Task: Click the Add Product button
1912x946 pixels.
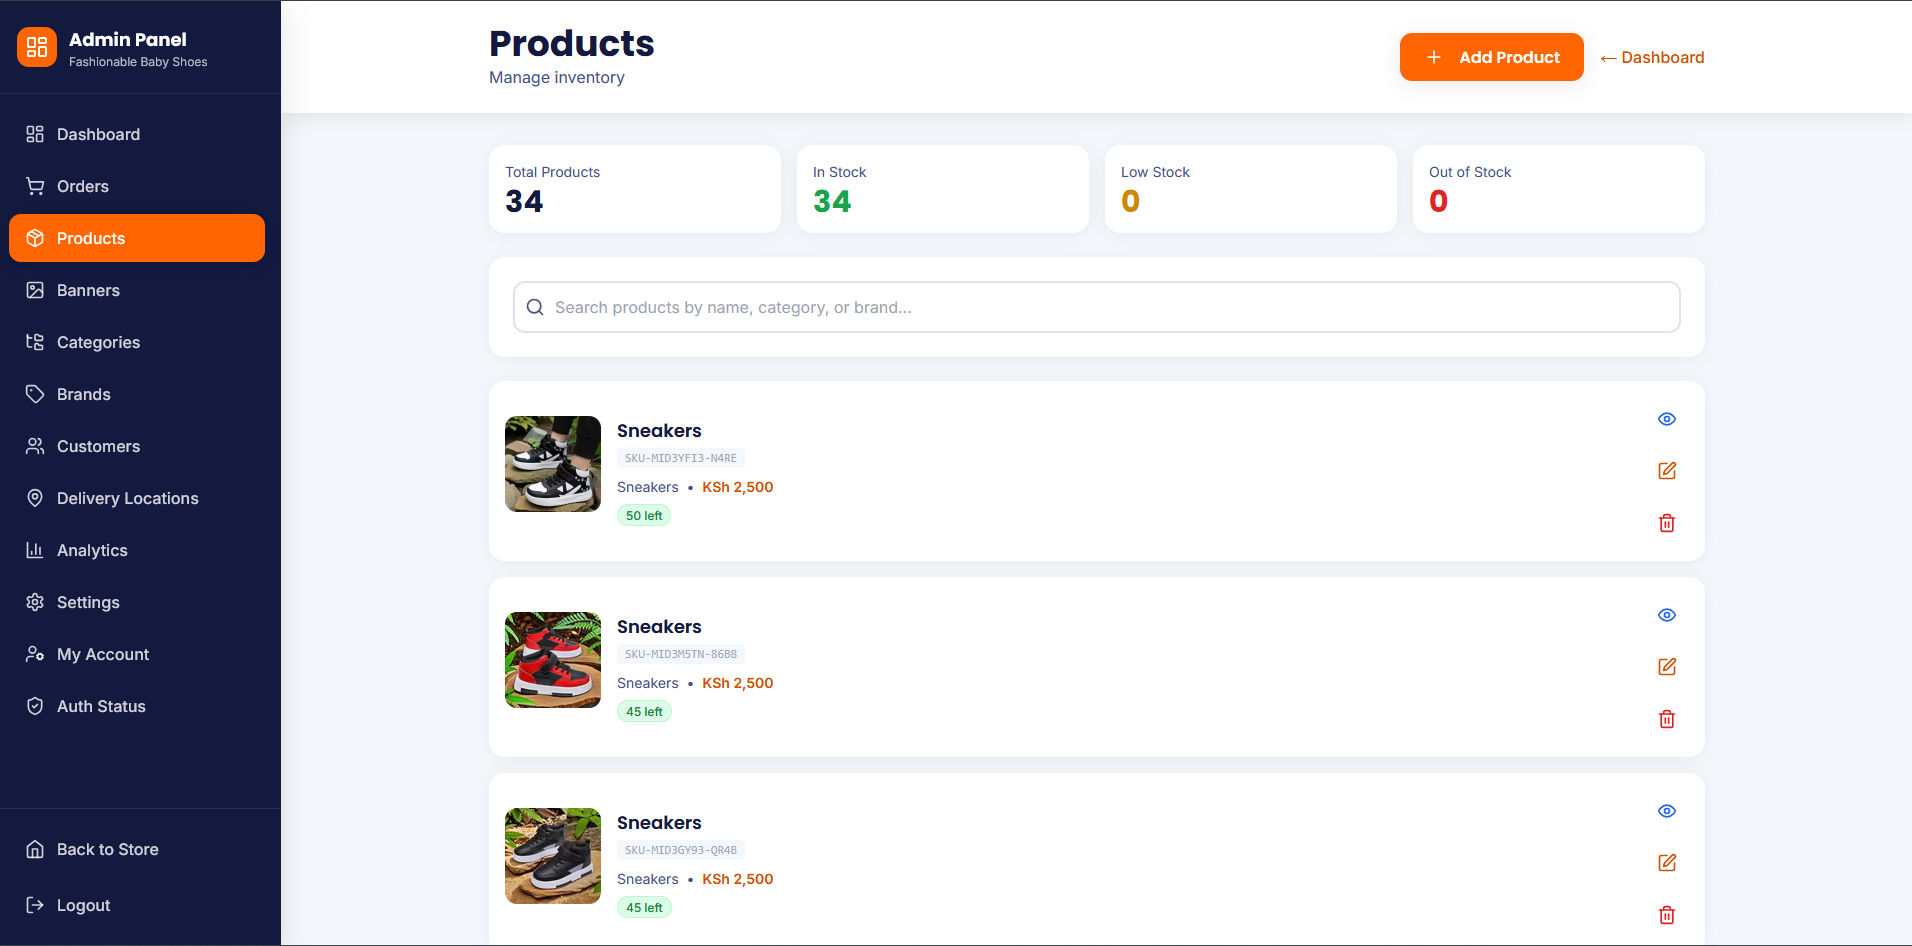Action: point(1491,57)
